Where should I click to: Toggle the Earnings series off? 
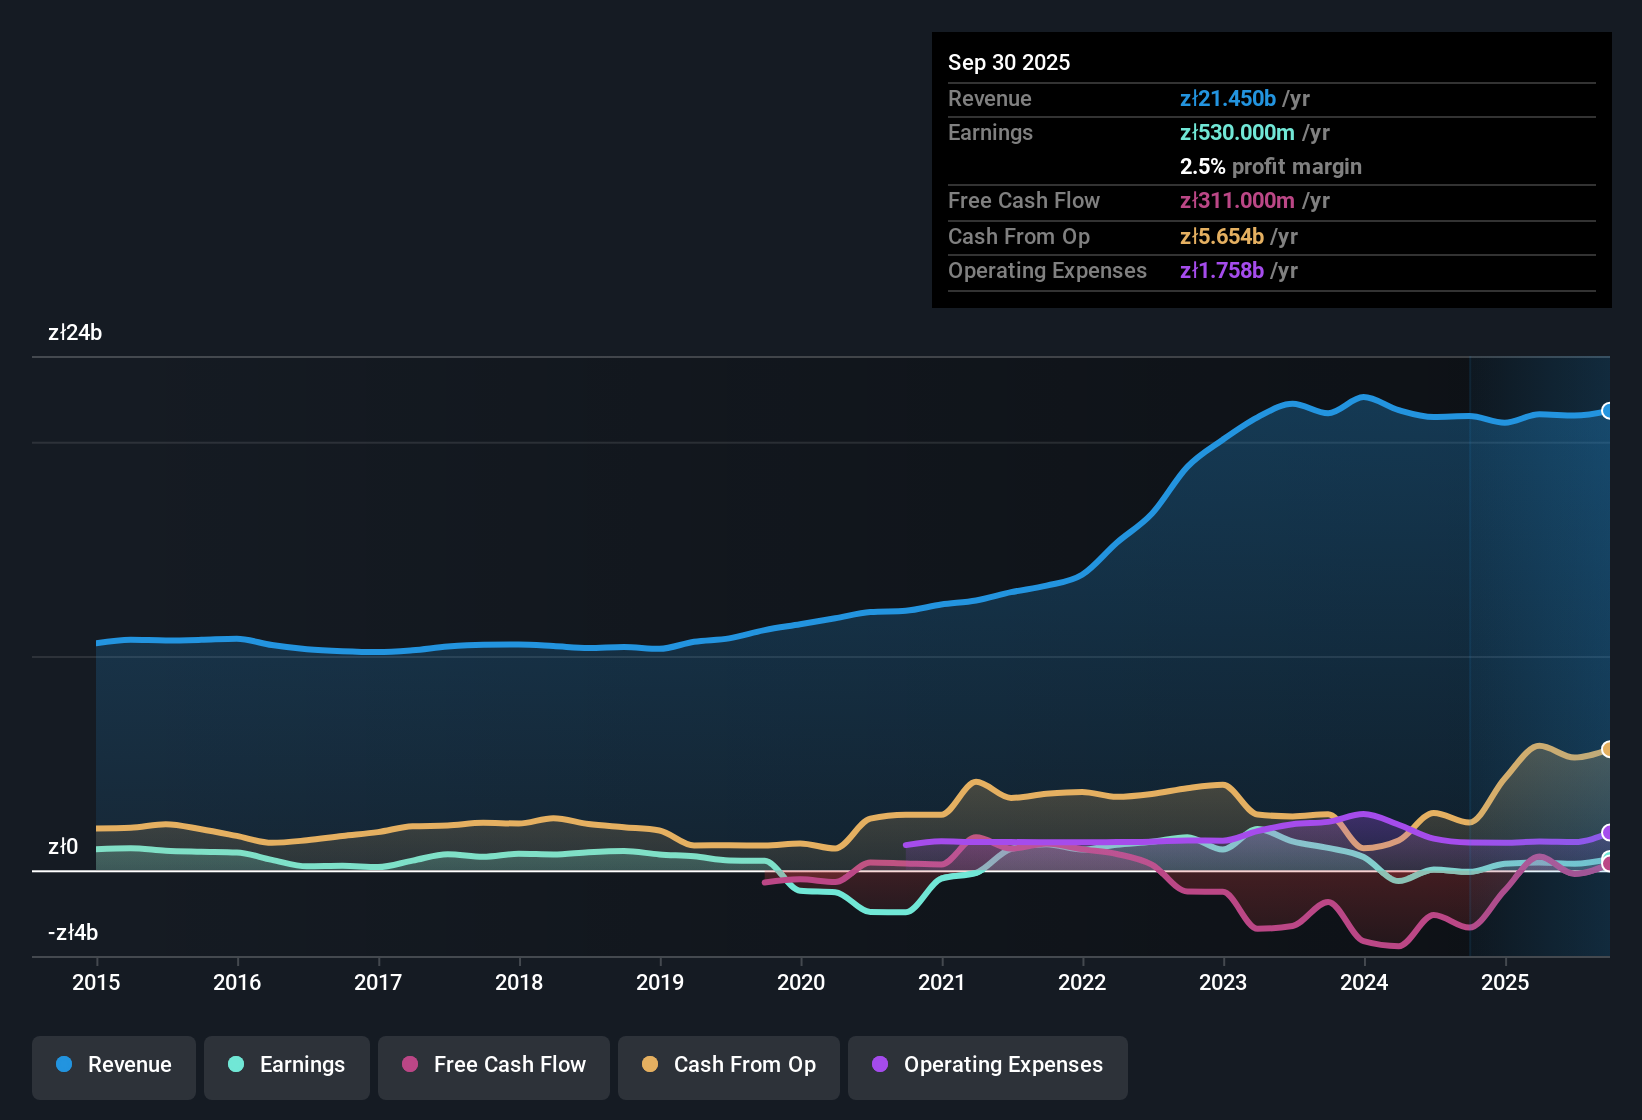[x=287, y=1065]
